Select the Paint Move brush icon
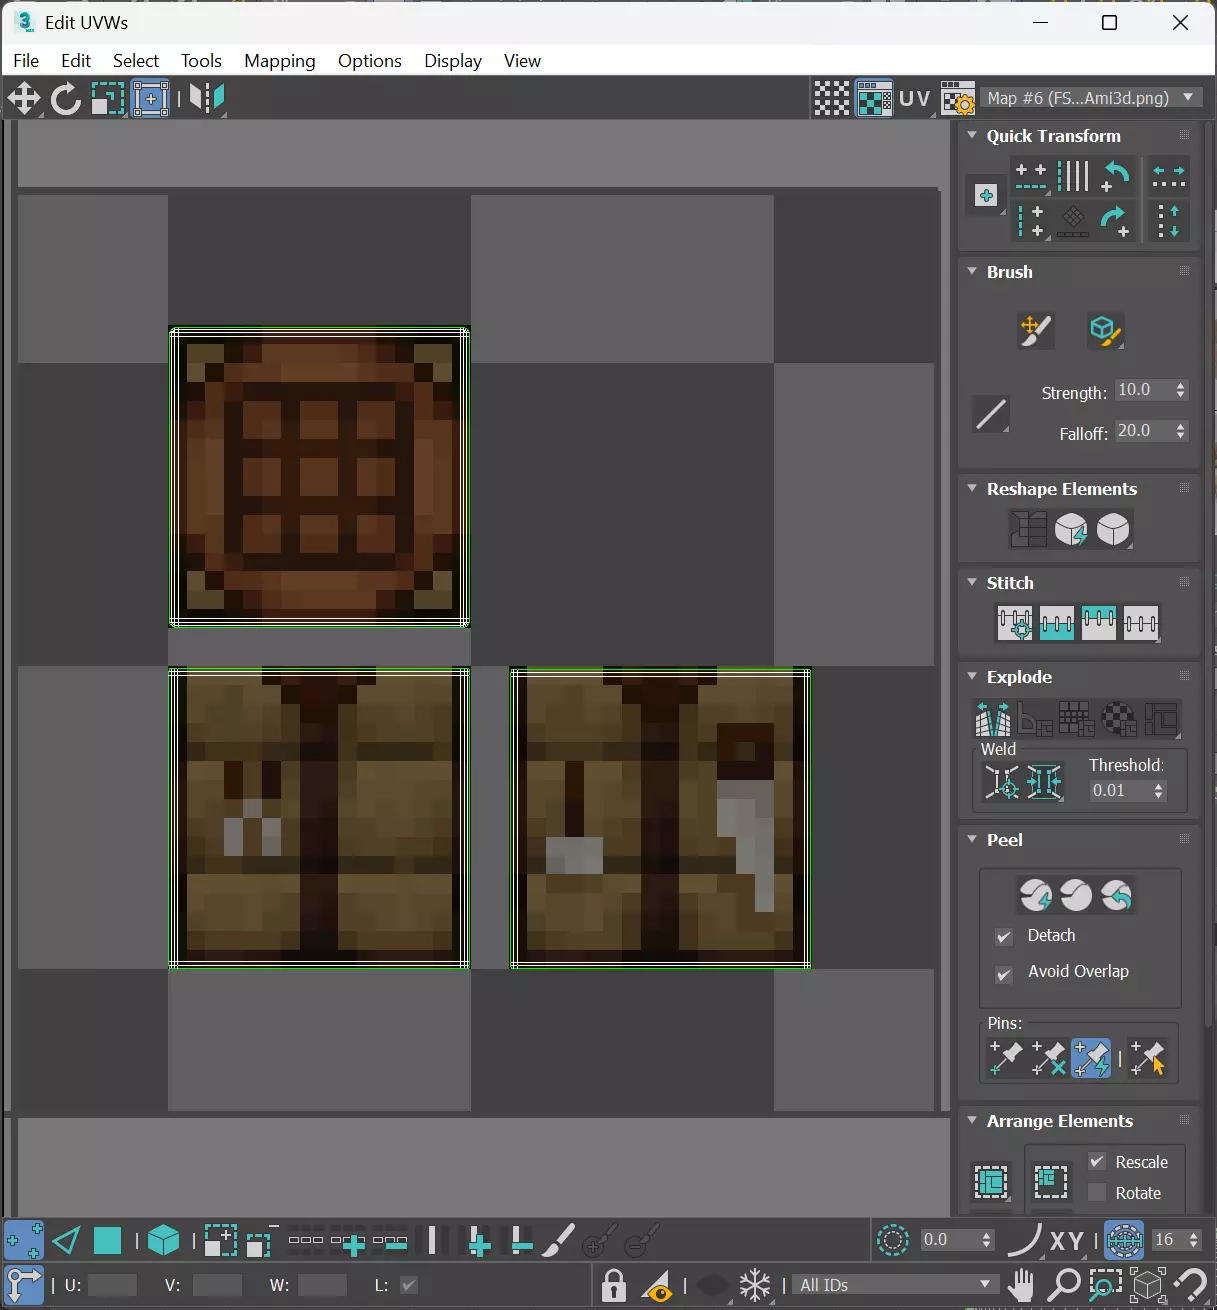Image resolution: width=1217 pixels, height=1310 pixels. [1035, 330]
